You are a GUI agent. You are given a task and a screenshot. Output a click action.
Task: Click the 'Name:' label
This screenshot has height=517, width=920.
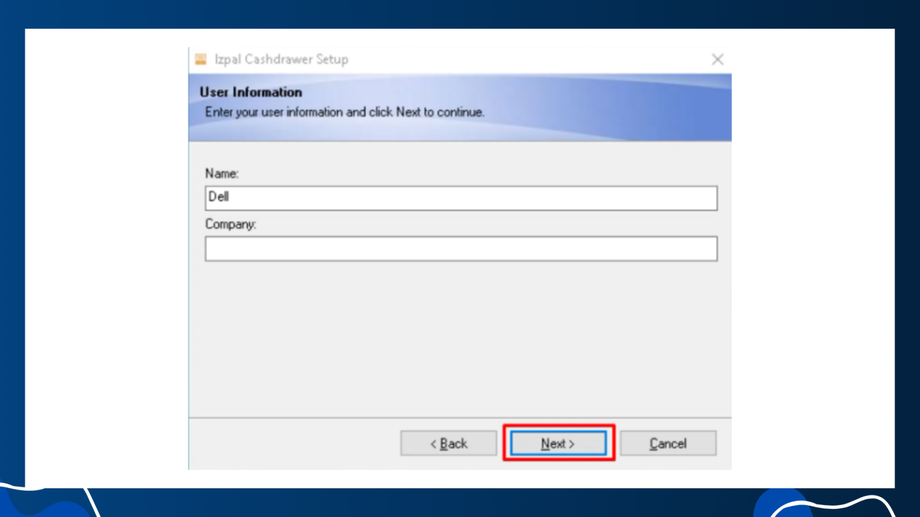(x=222, y=173)
